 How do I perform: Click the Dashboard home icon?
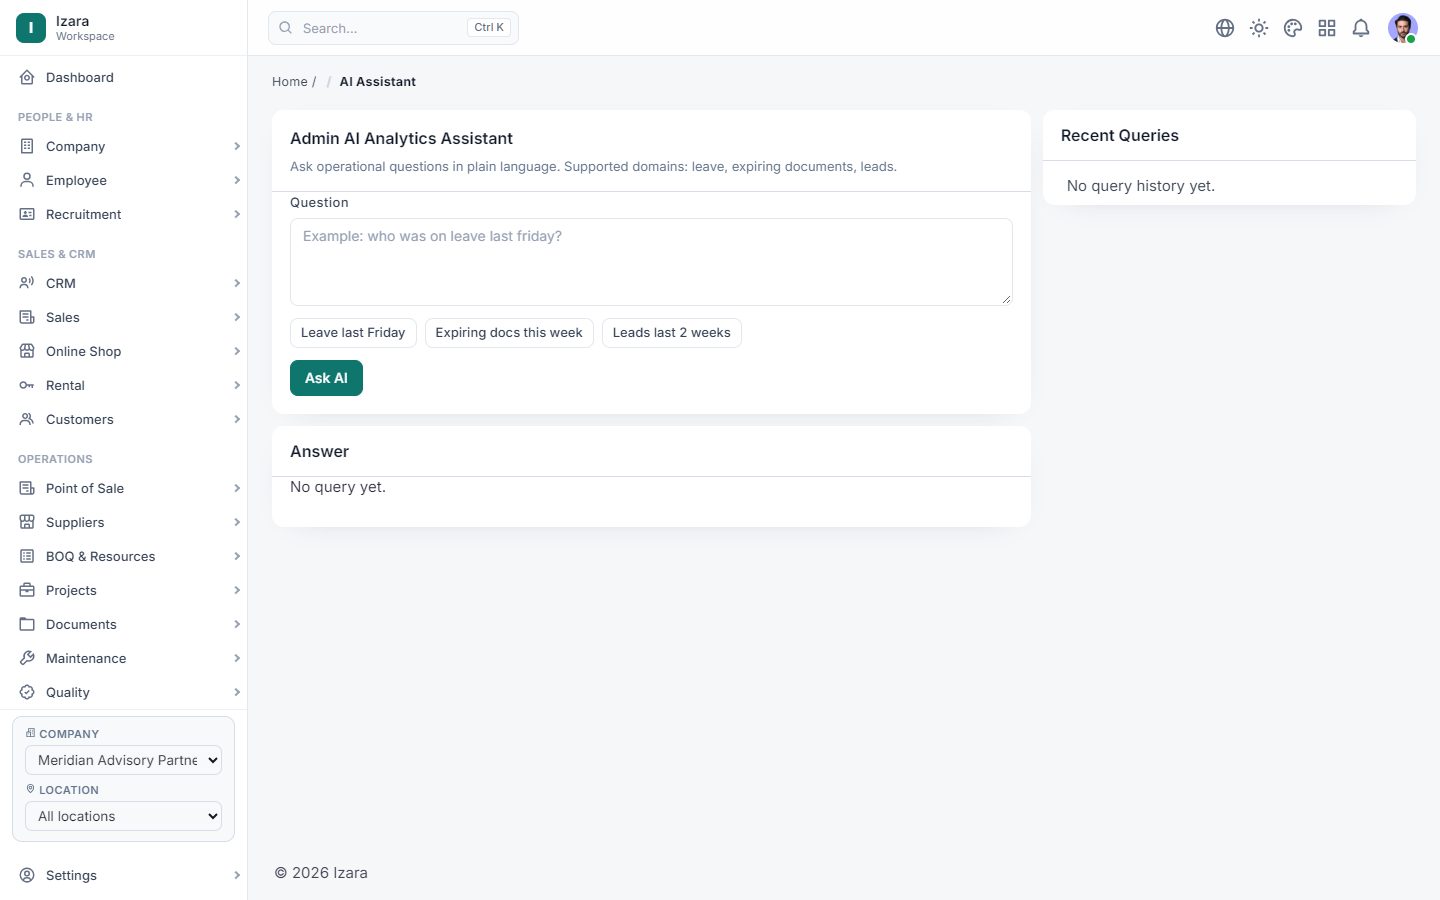[x=27, y=77]
